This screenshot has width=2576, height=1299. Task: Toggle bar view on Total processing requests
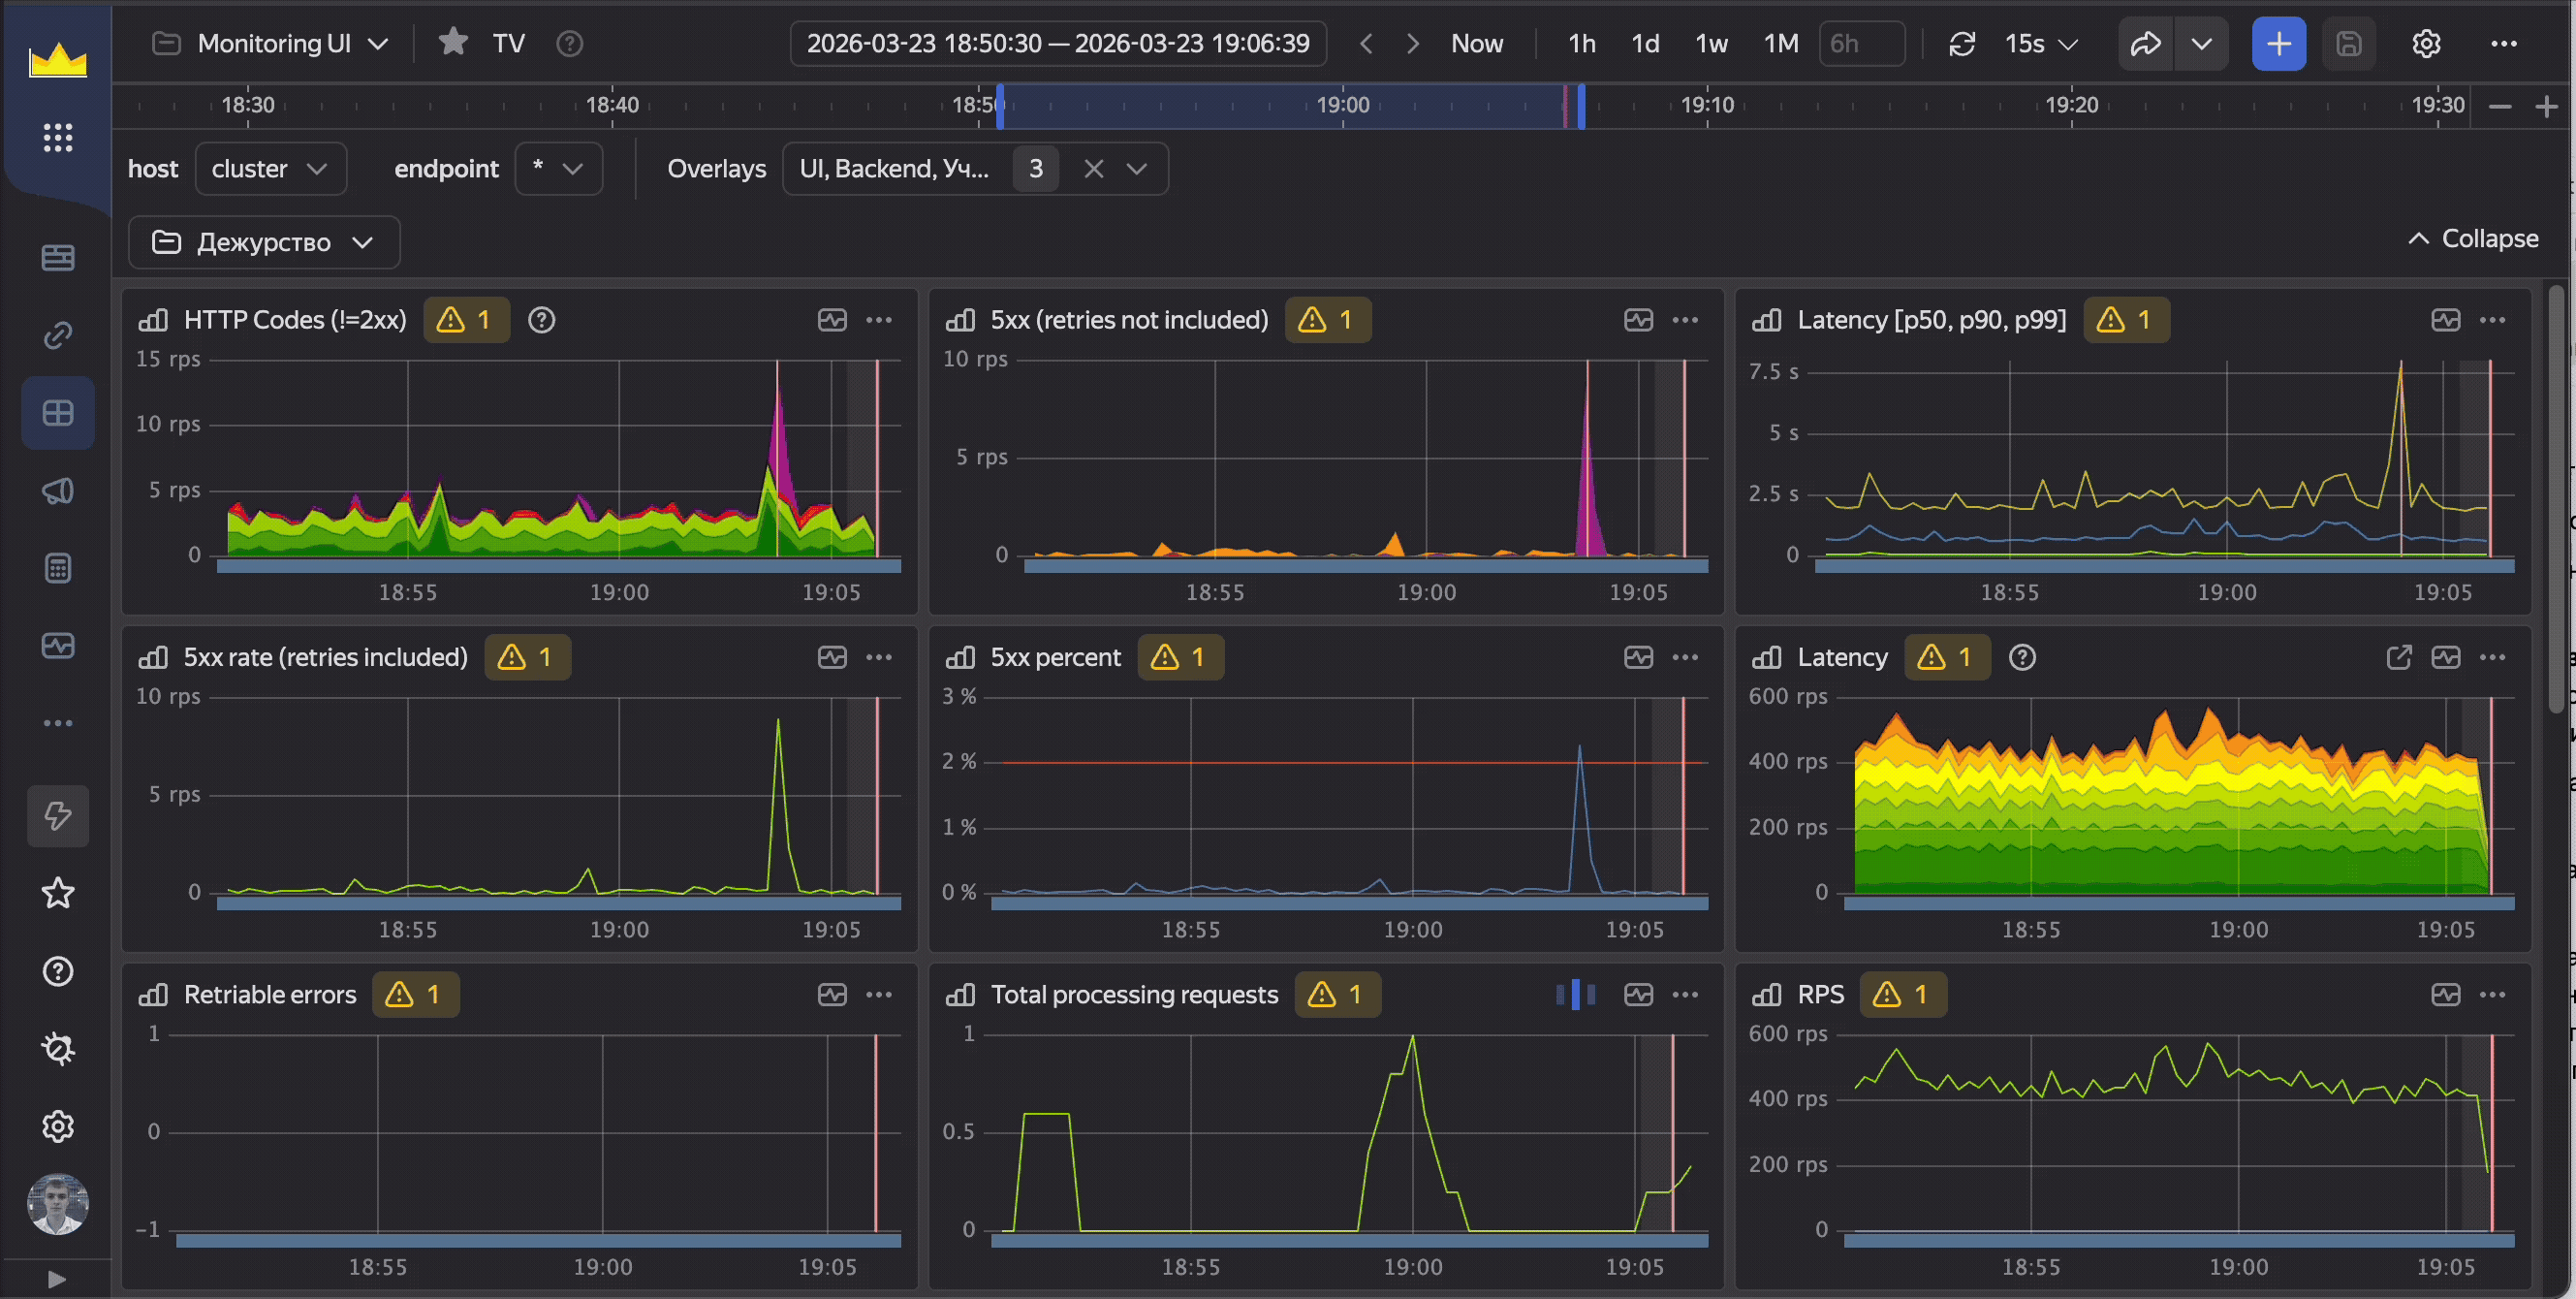pos(1575,994)
